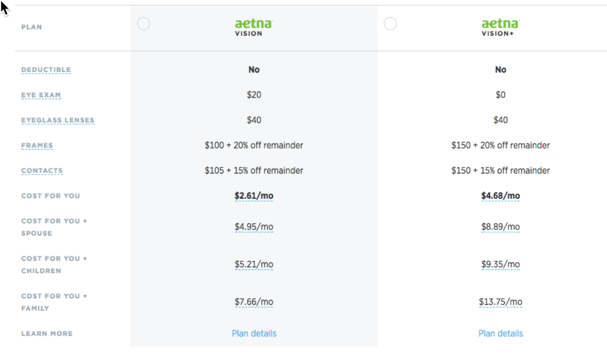Select the Aetna Vision plan radio button
The image size is (607, 360).
pos(144,24)
